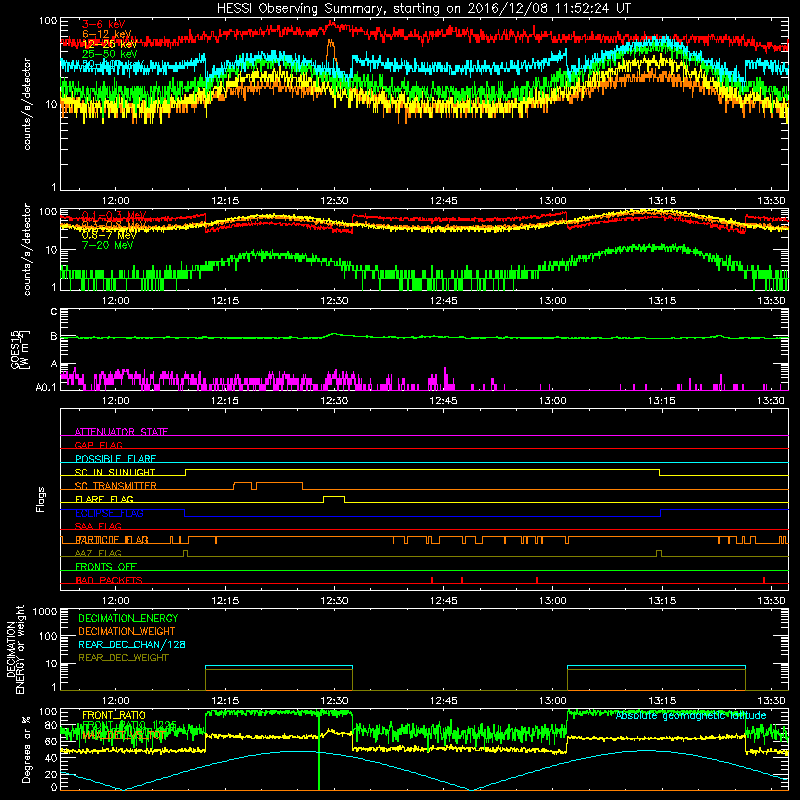Screen dimensions: 800x800
Task: Click the 12:30 tick label under top panel
Action: 334,201
